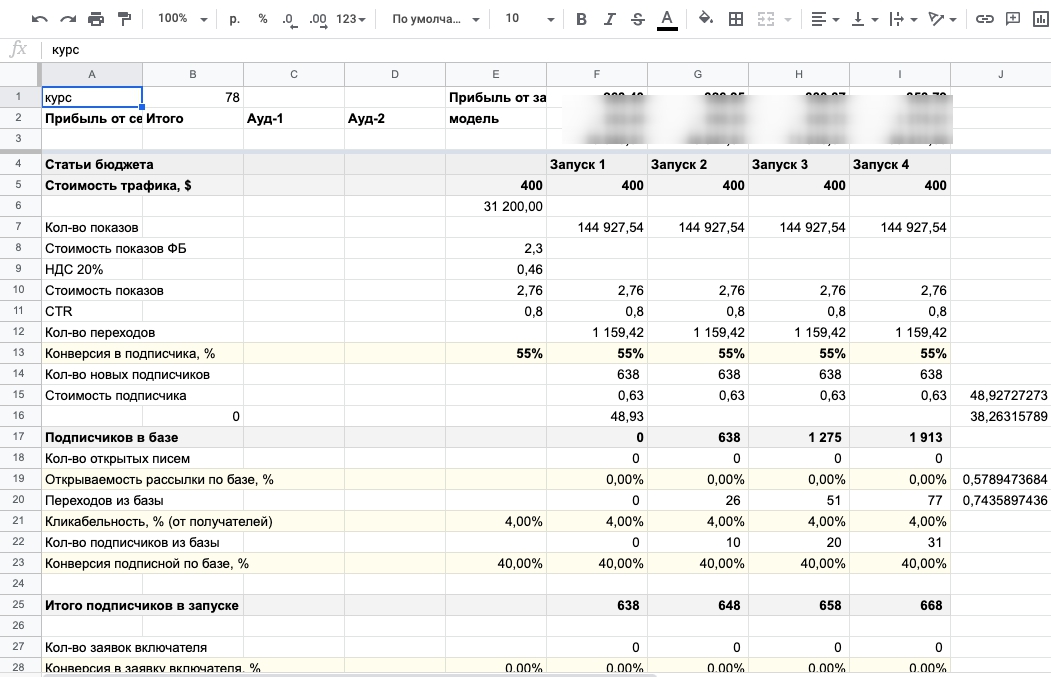Toggle bold formatting
The width and height of the screenshot is (1051, 677).
[x=582, y=19]
